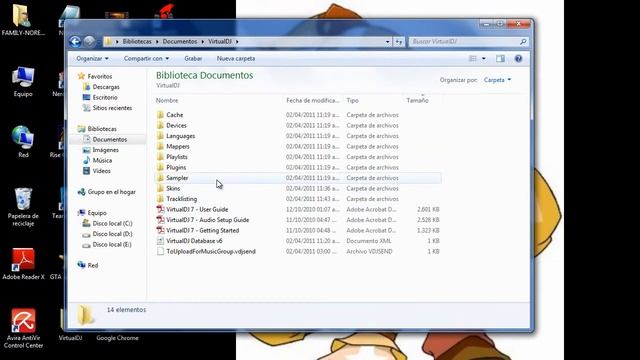Screen dimensions: 640x360
Task: Select Red in the navigation pane
Action: pos(93,265)
